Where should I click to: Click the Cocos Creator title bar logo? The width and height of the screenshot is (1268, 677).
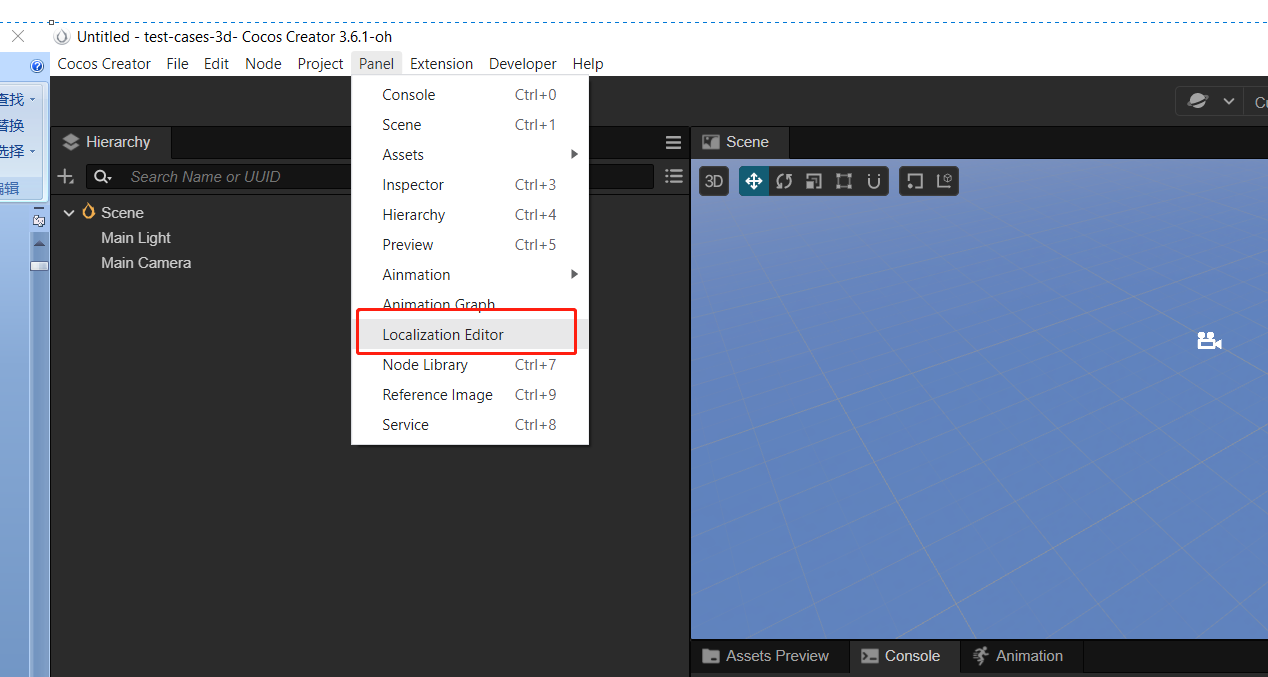62,37
